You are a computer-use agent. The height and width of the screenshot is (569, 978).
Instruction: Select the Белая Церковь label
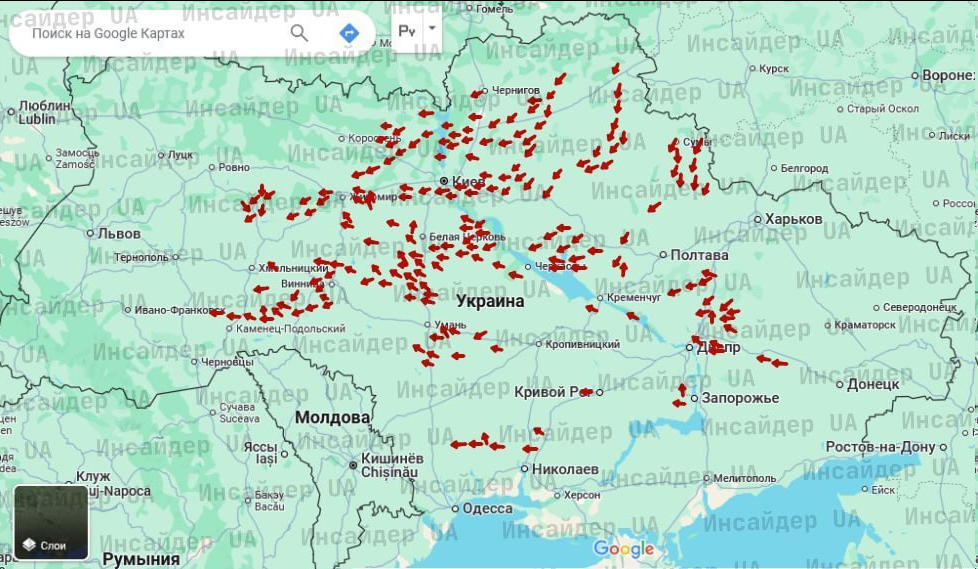(467, 237)
